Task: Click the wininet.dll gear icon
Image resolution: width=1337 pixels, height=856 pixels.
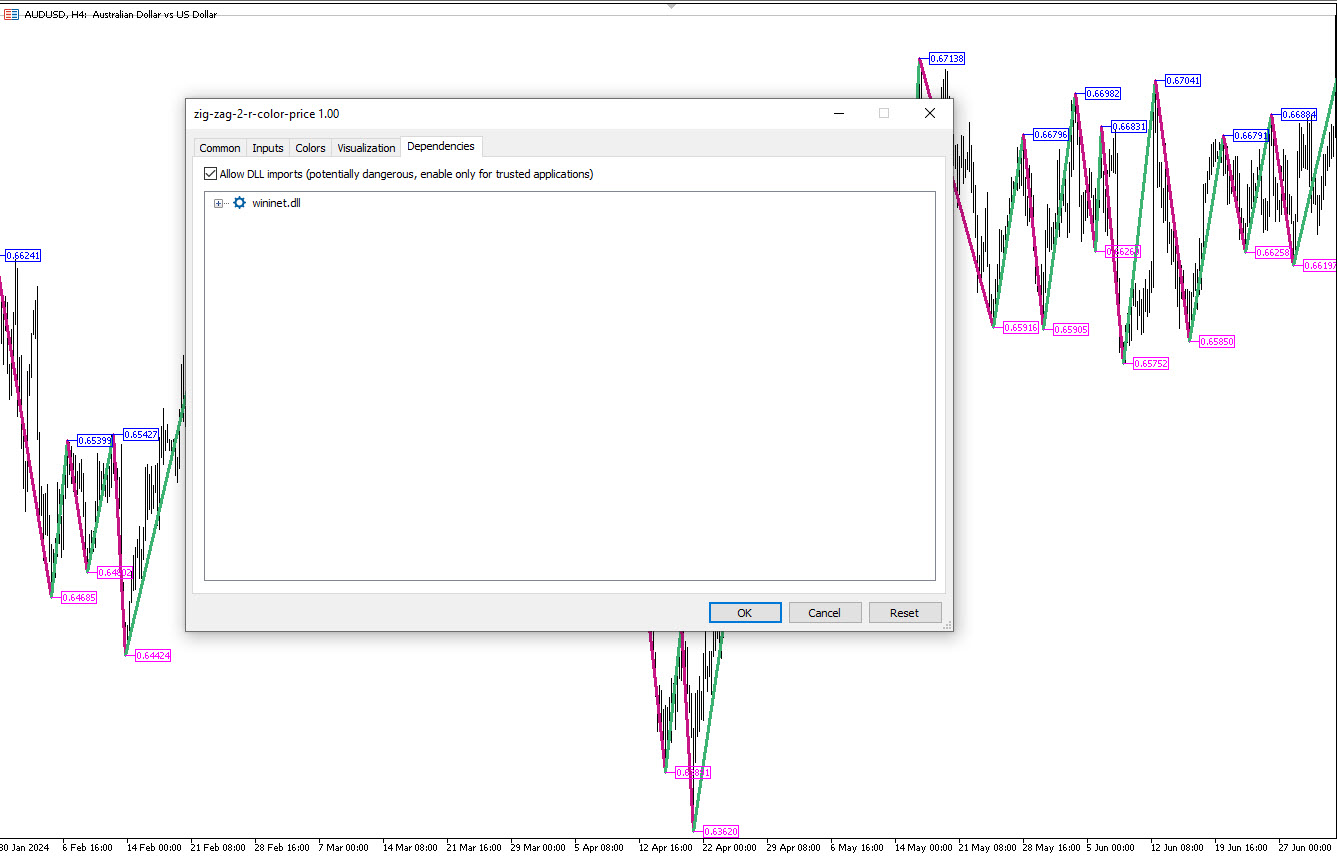Action: pyautogui.click(x=239, y=203)
